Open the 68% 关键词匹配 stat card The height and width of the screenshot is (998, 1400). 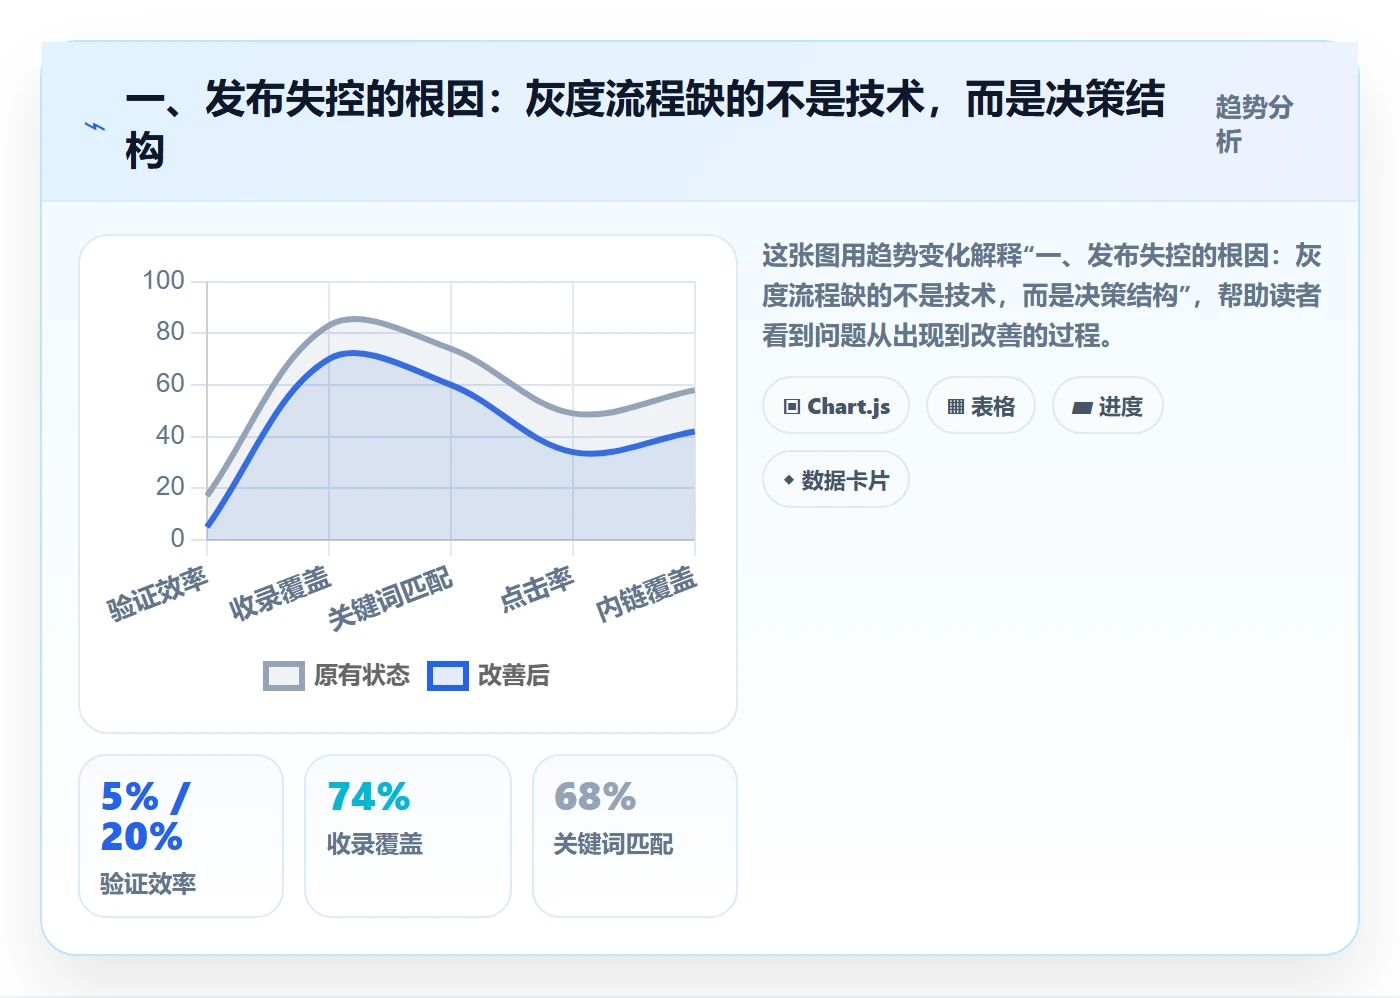635,836
